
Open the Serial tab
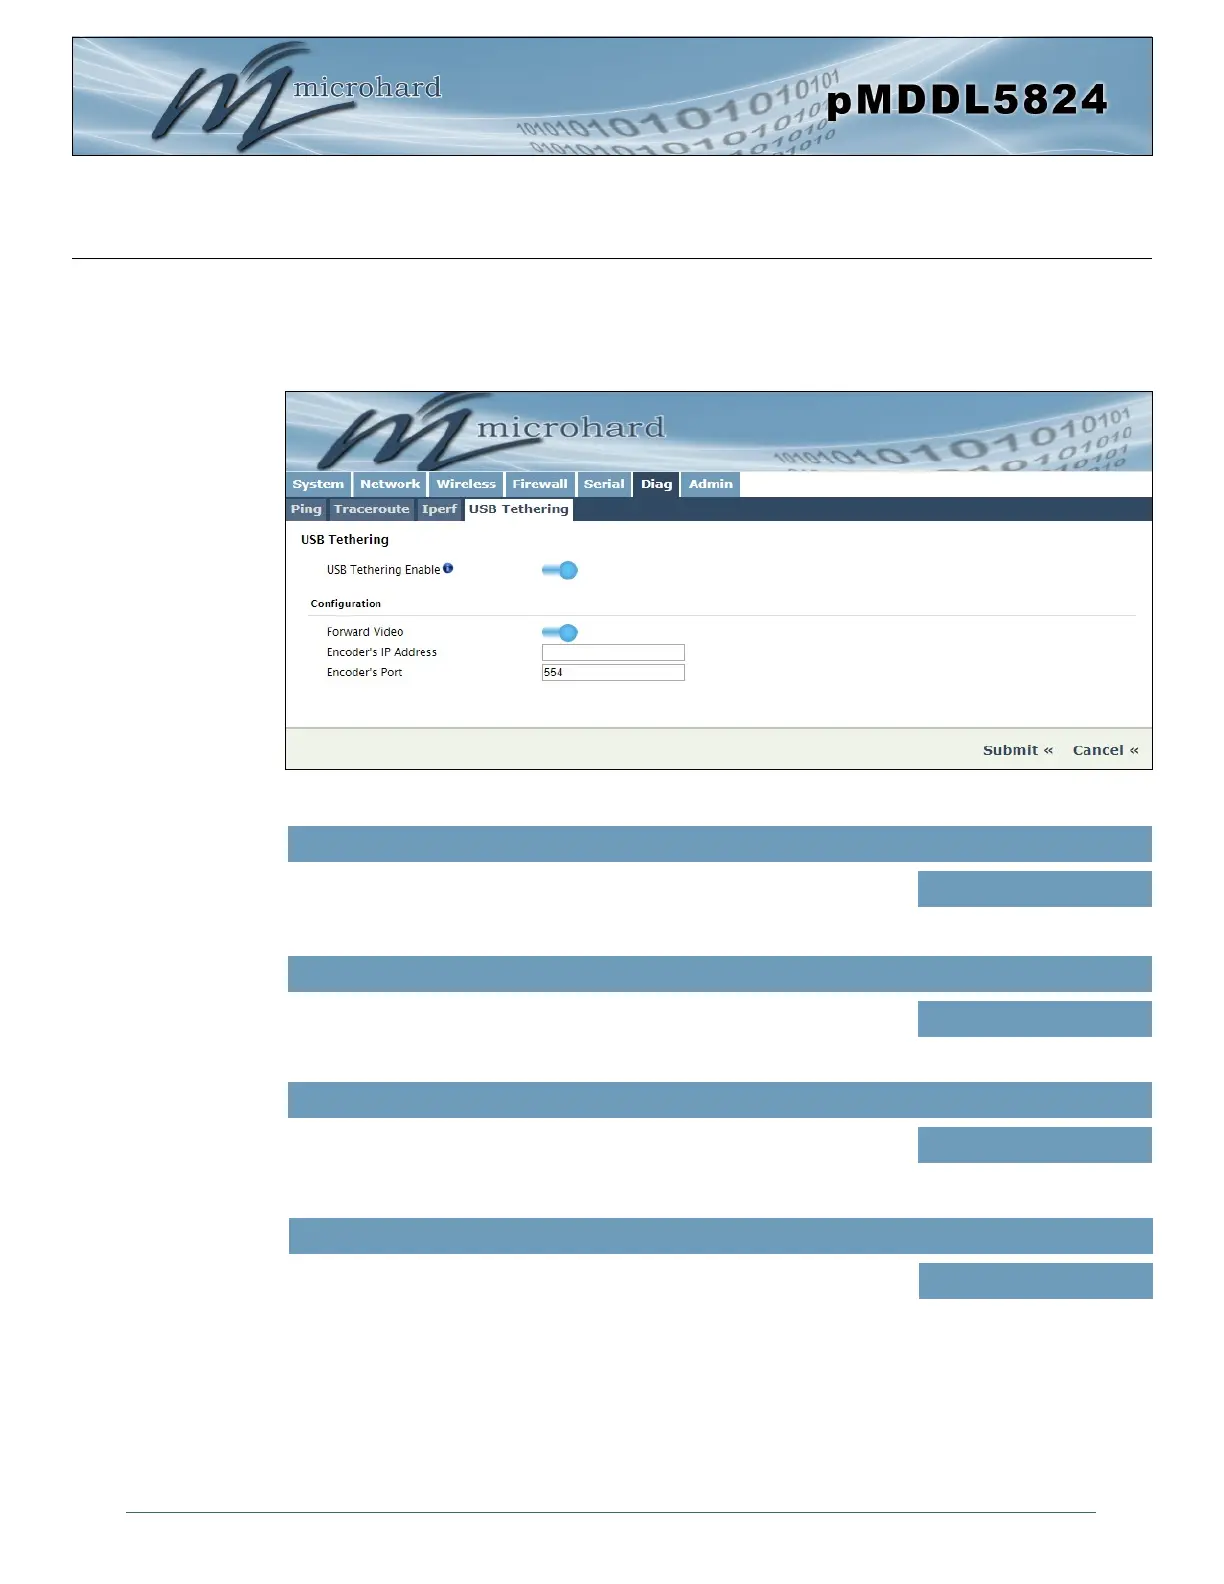(x=604, y=484)
